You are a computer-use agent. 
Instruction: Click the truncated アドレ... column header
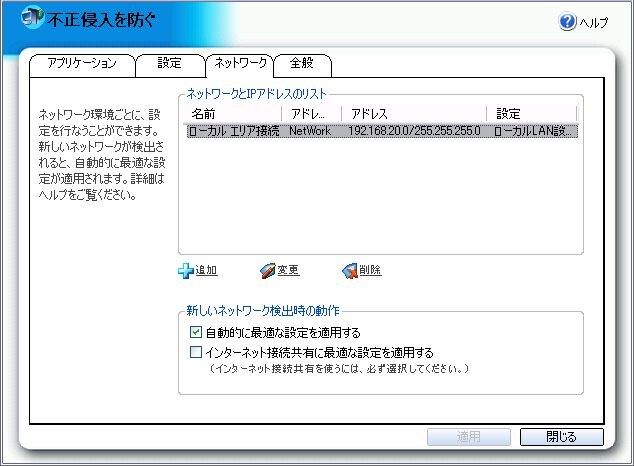pos(312,114)
